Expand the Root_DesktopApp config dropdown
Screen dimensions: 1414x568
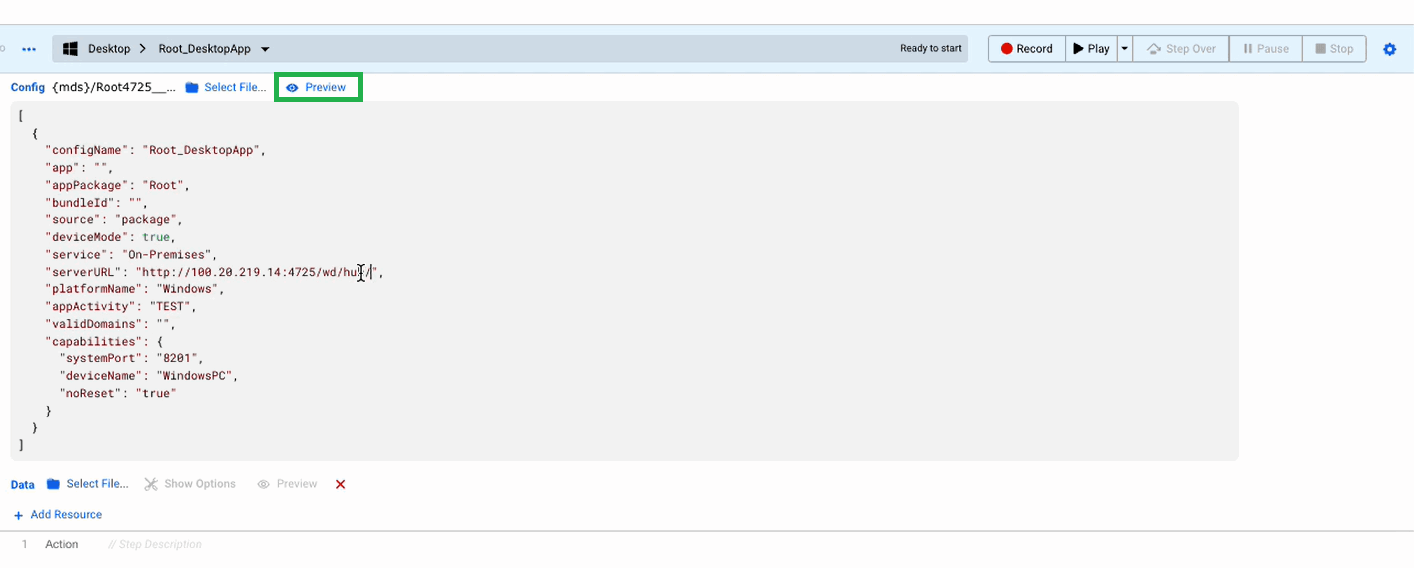point(265,49)
